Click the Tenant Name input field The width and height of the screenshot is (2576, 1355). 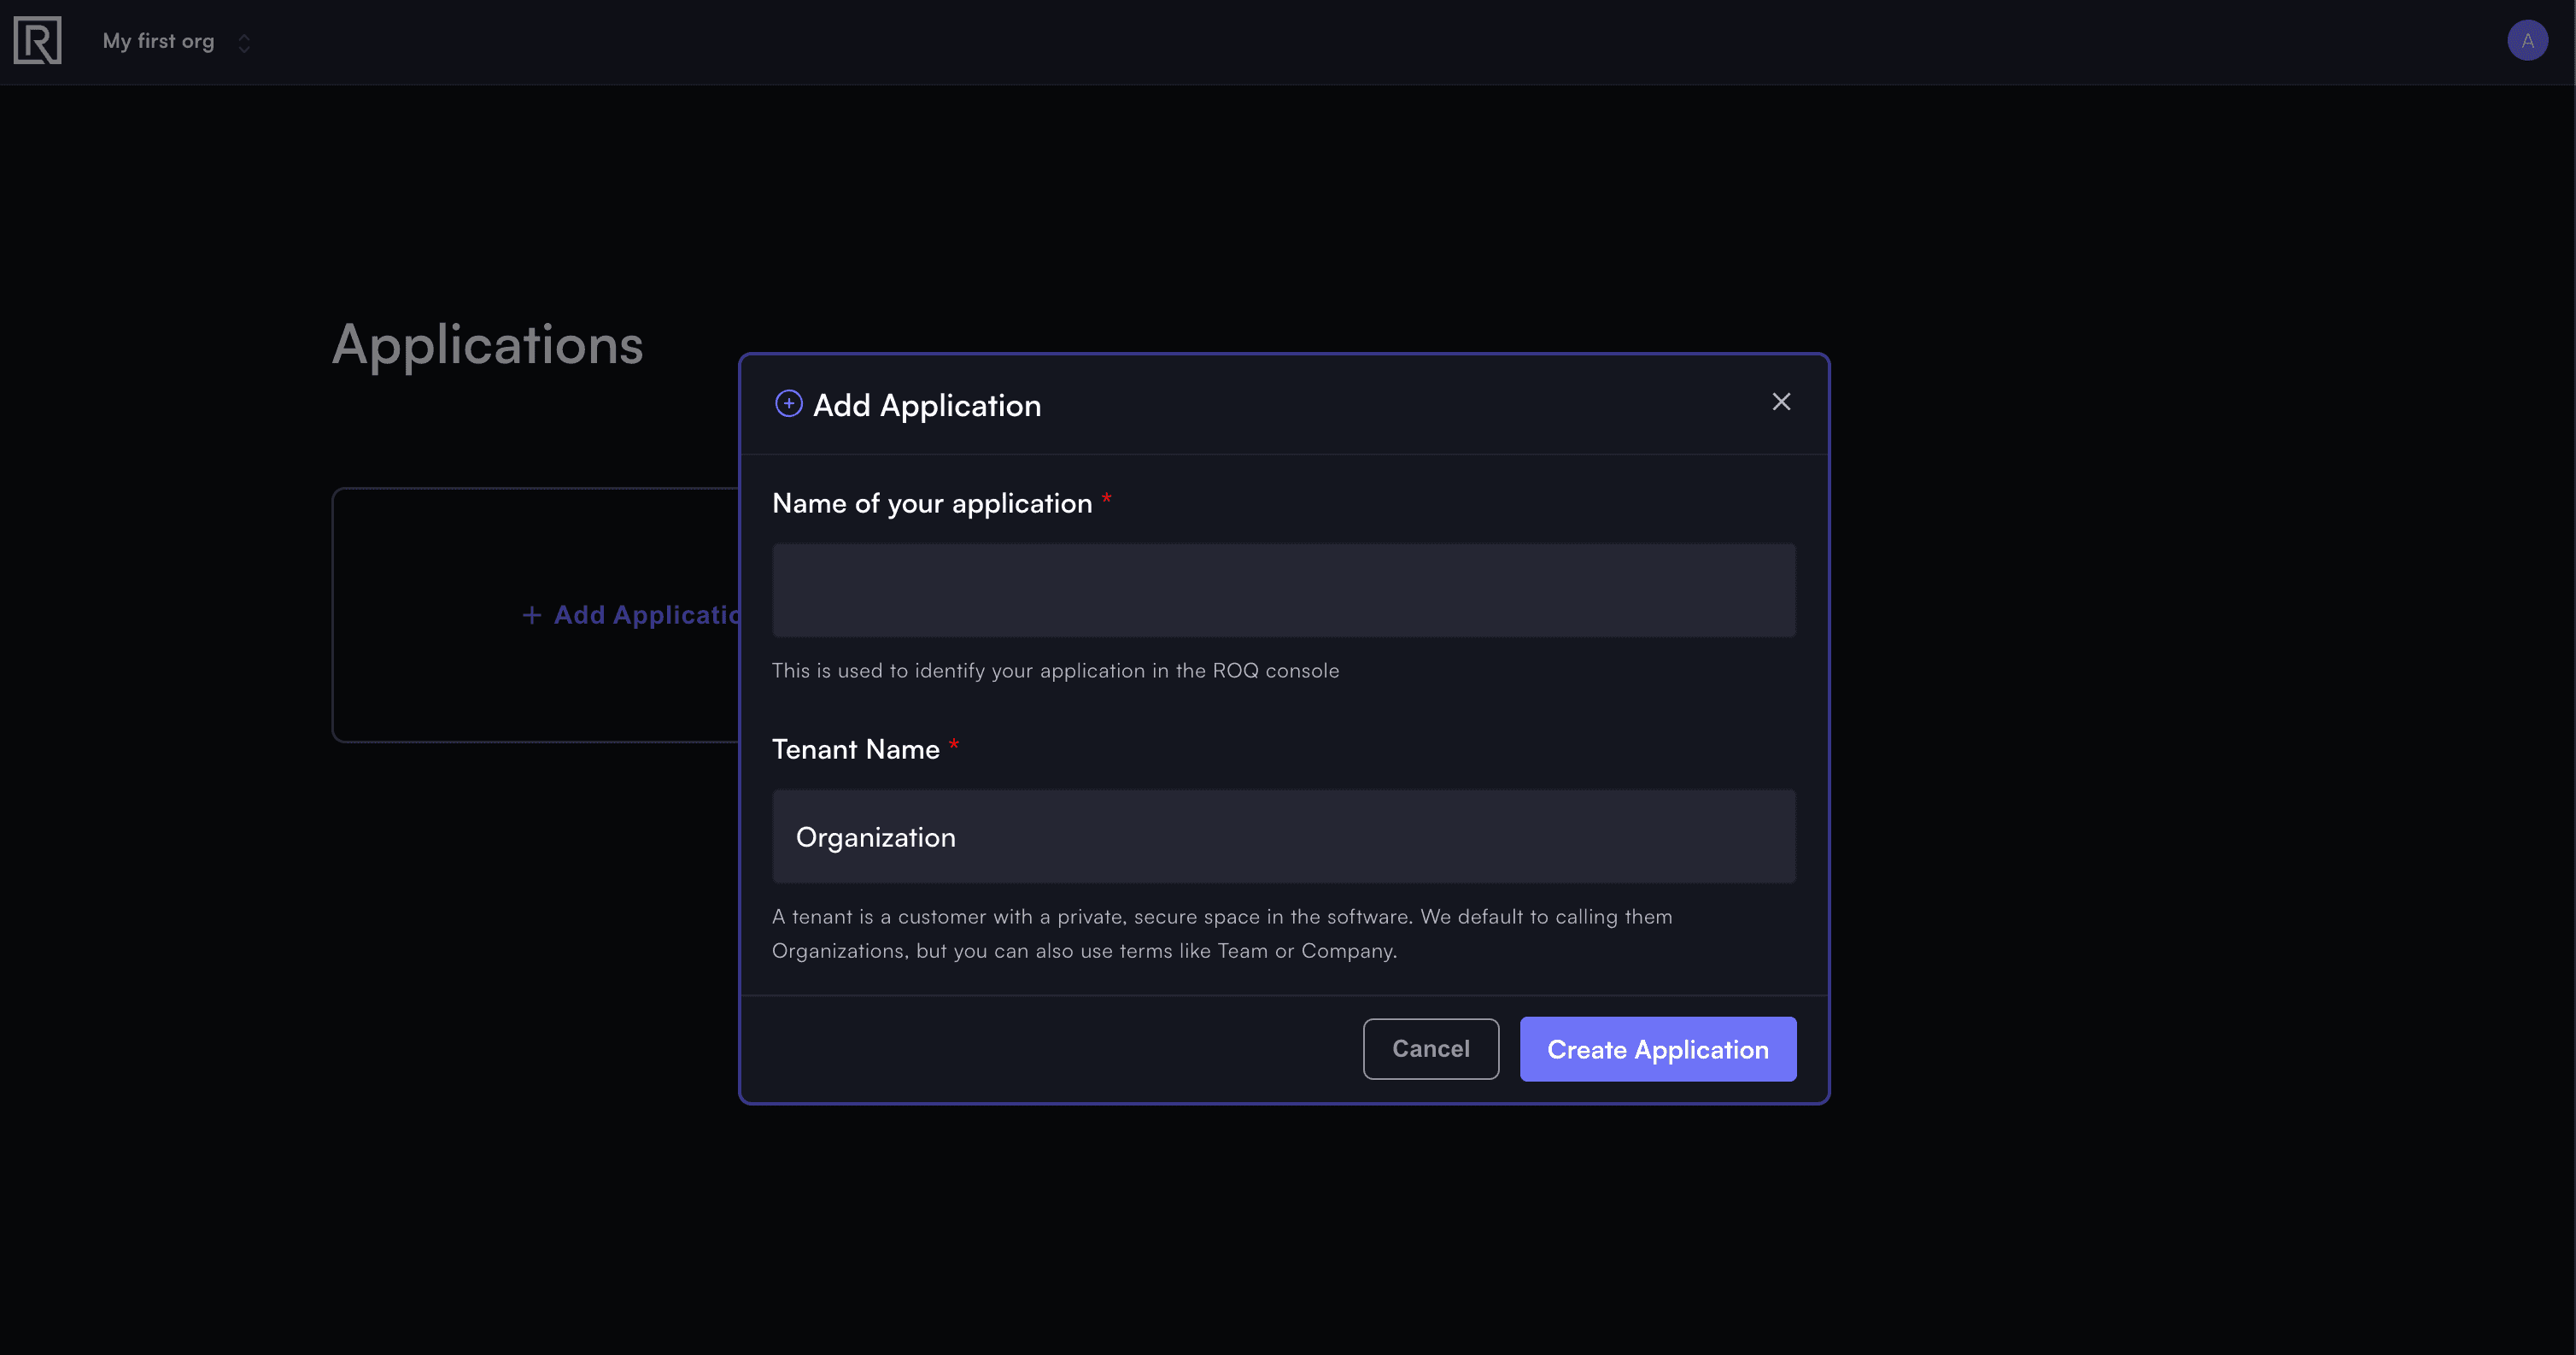[1283, 836]
